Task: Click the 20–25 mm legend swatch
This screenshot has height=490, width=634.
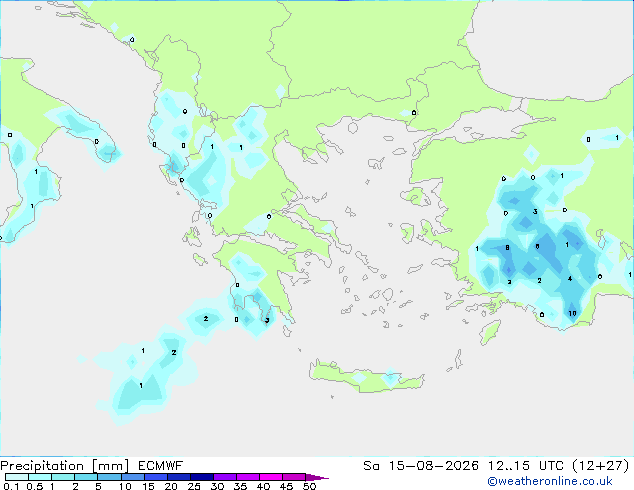Action: [x=178, y=477]
